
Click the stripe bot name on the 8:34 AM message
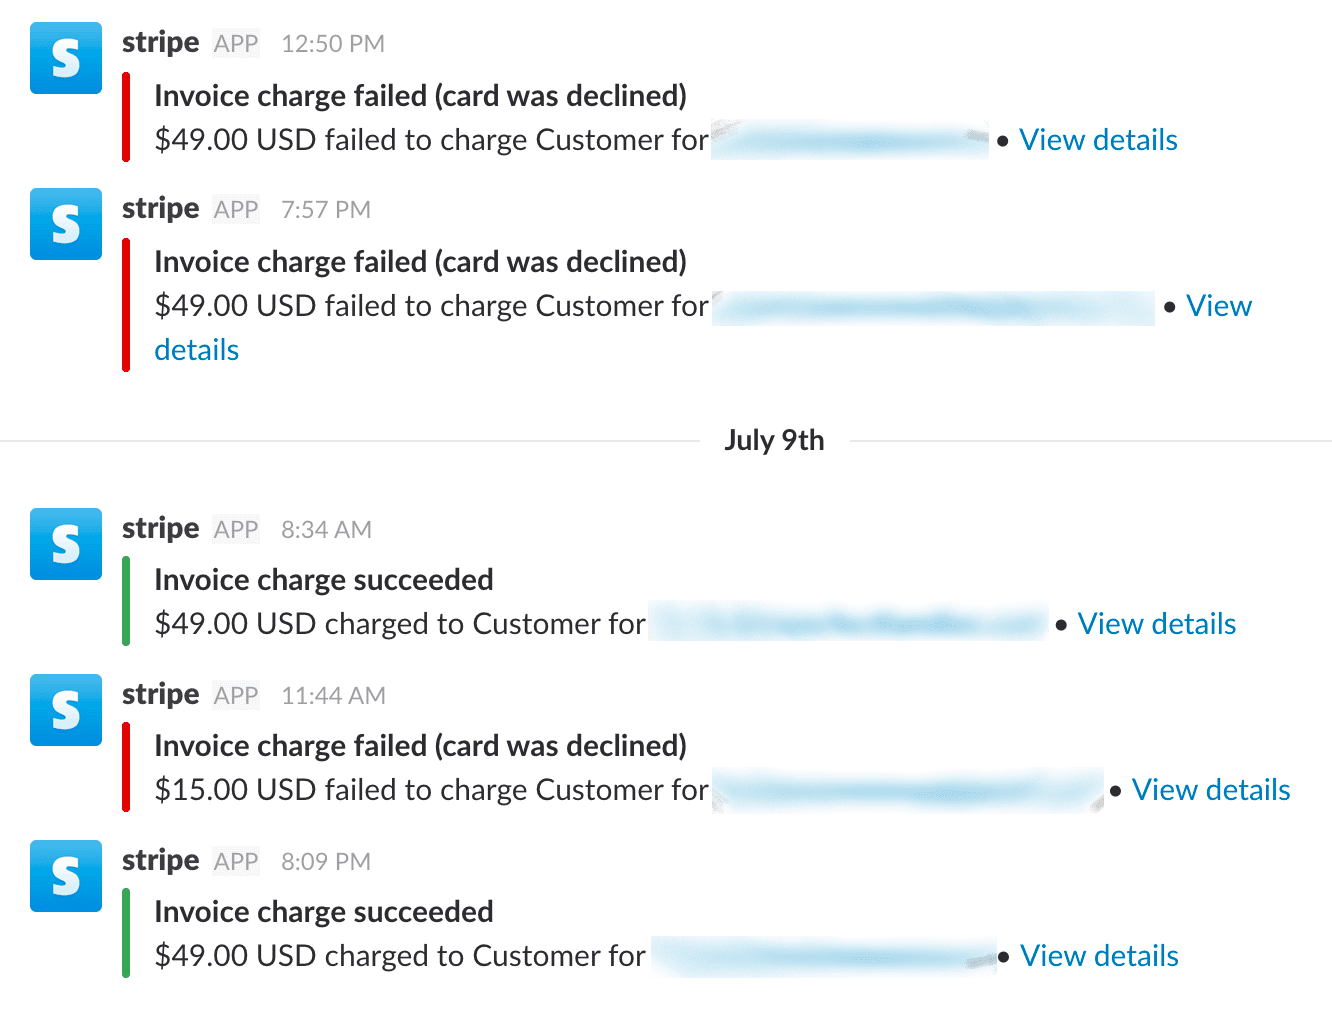[160, 527]
